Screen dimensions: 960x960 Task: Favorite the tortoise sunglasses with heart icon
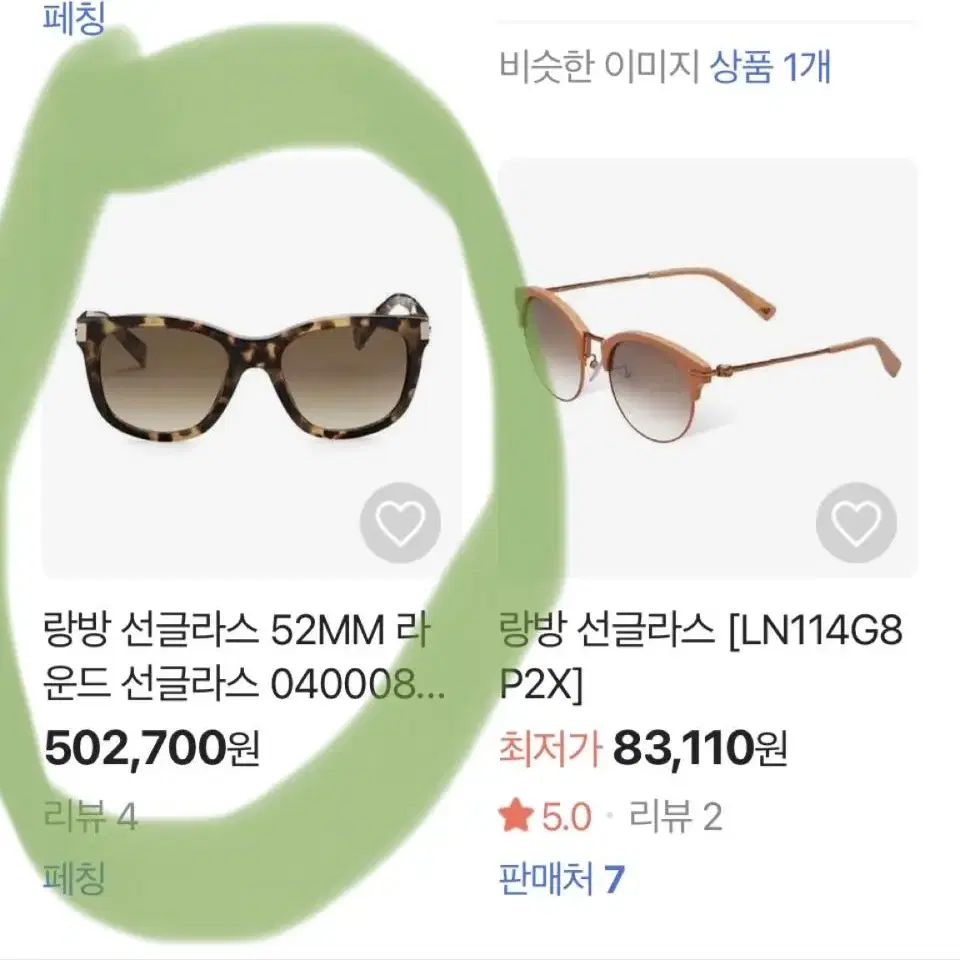[x=400, y=522]
